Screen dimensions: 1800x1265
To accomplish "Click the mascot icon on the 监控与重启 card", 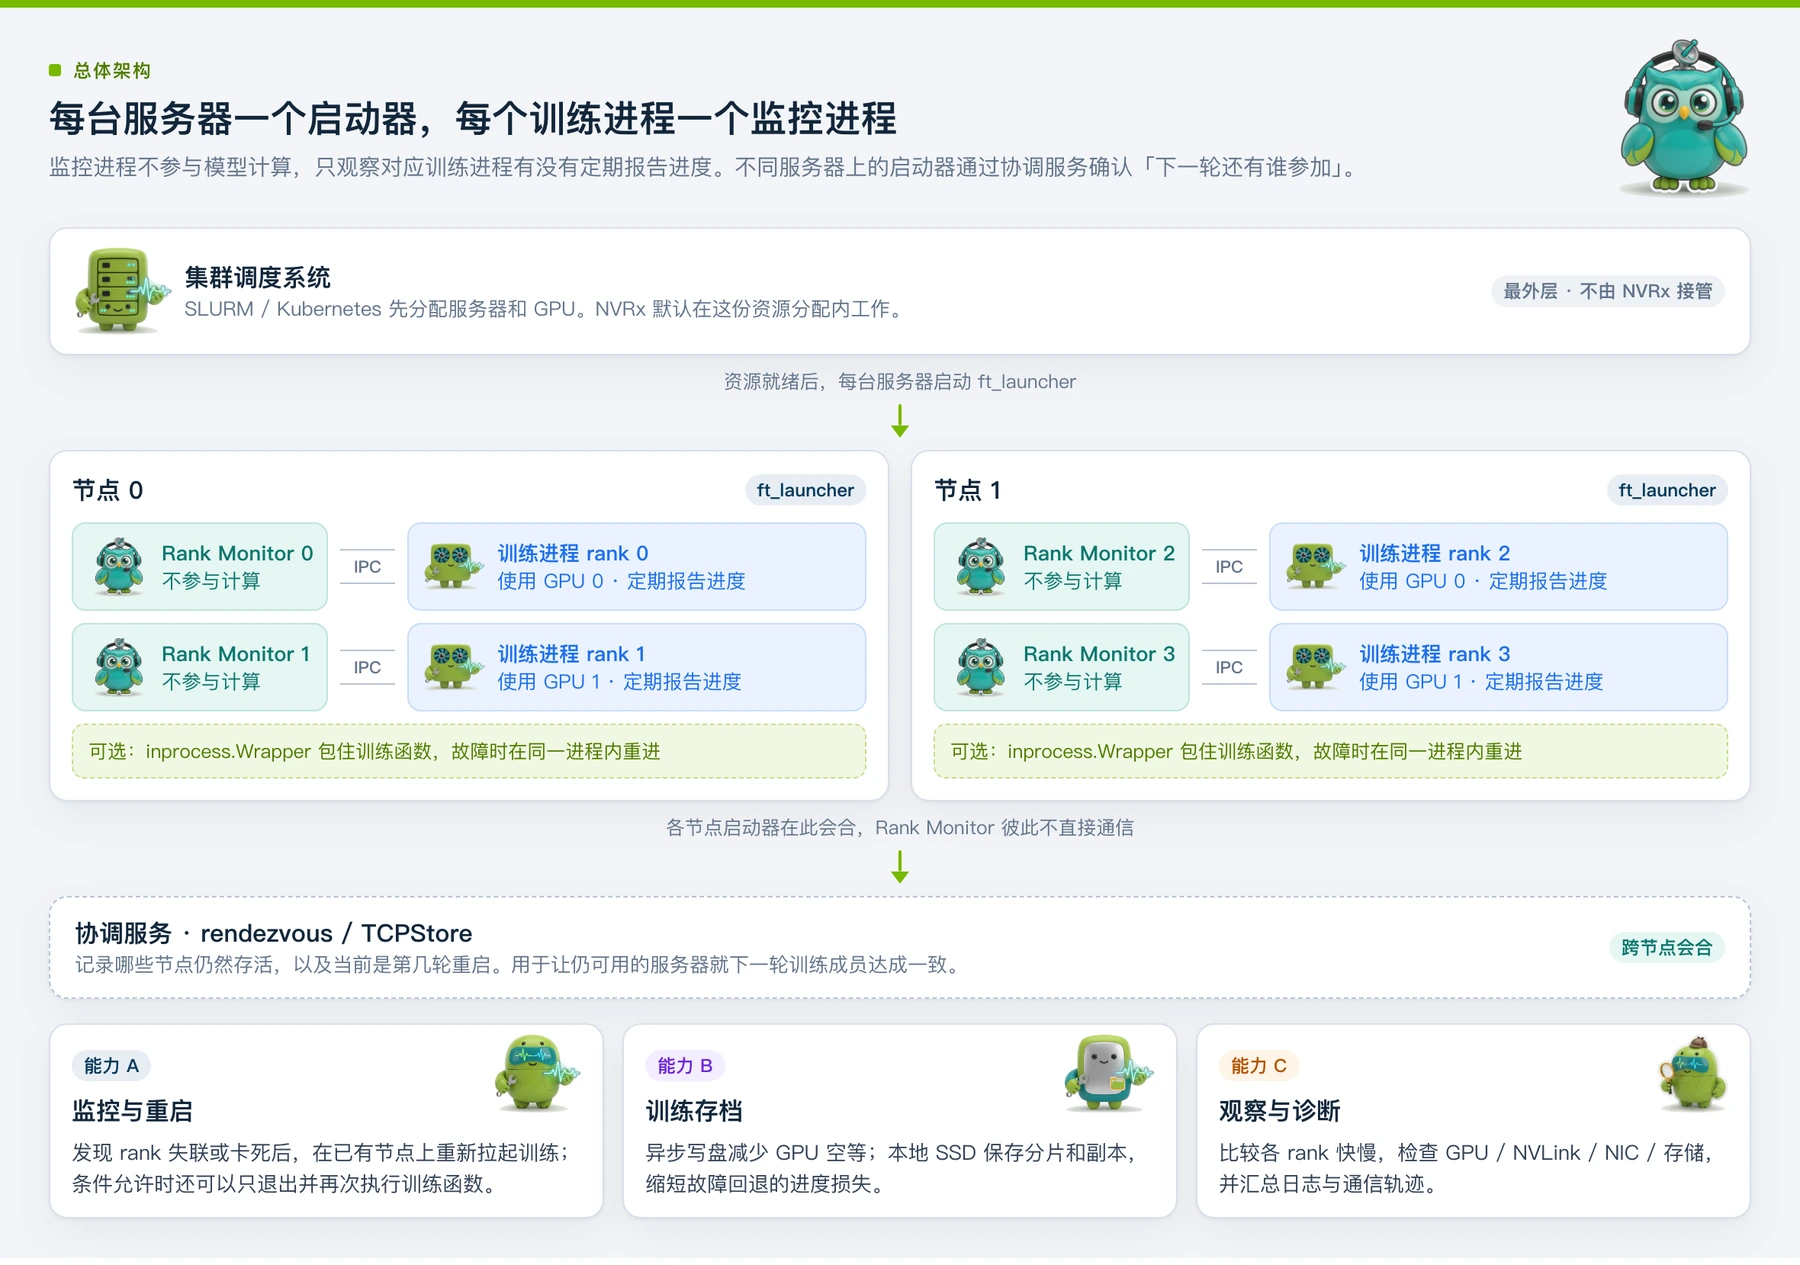I will 537,1073.
